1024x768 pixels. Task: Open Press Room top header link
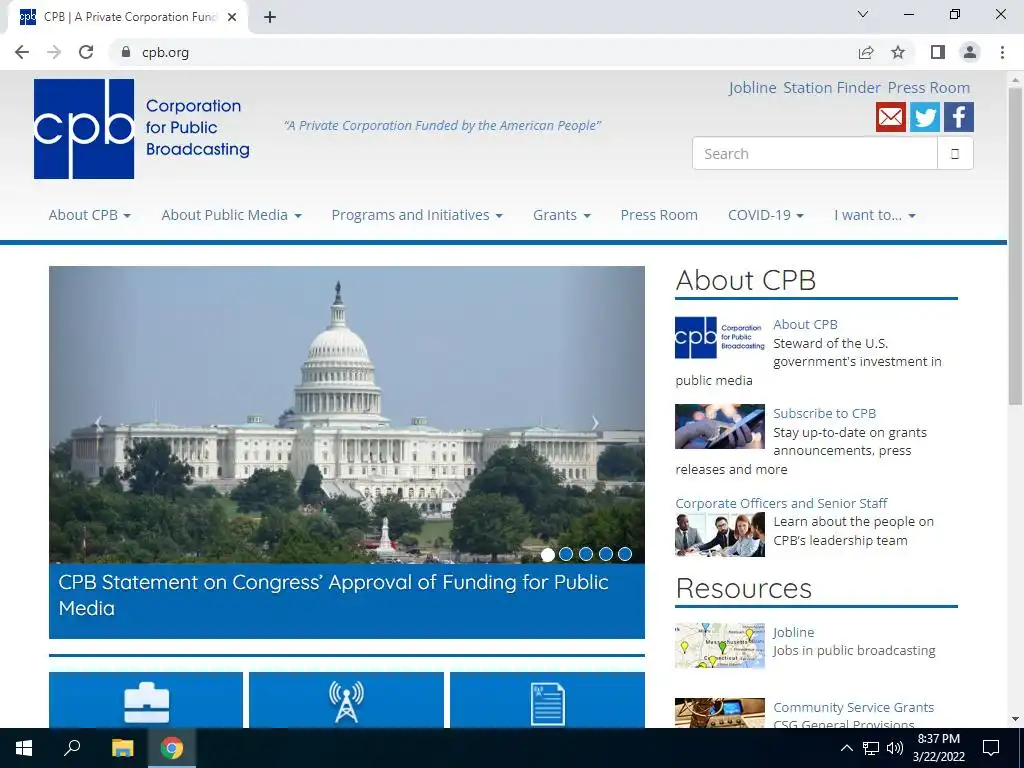click(929, 88)
